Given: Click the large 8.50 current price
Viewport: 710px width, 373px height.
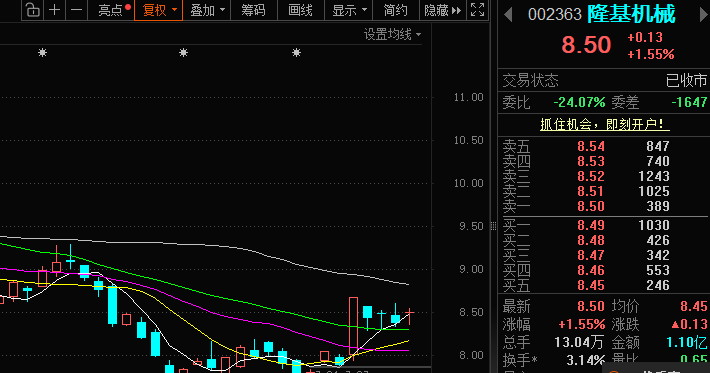Looking at the screenshot, I should [586, 45].
